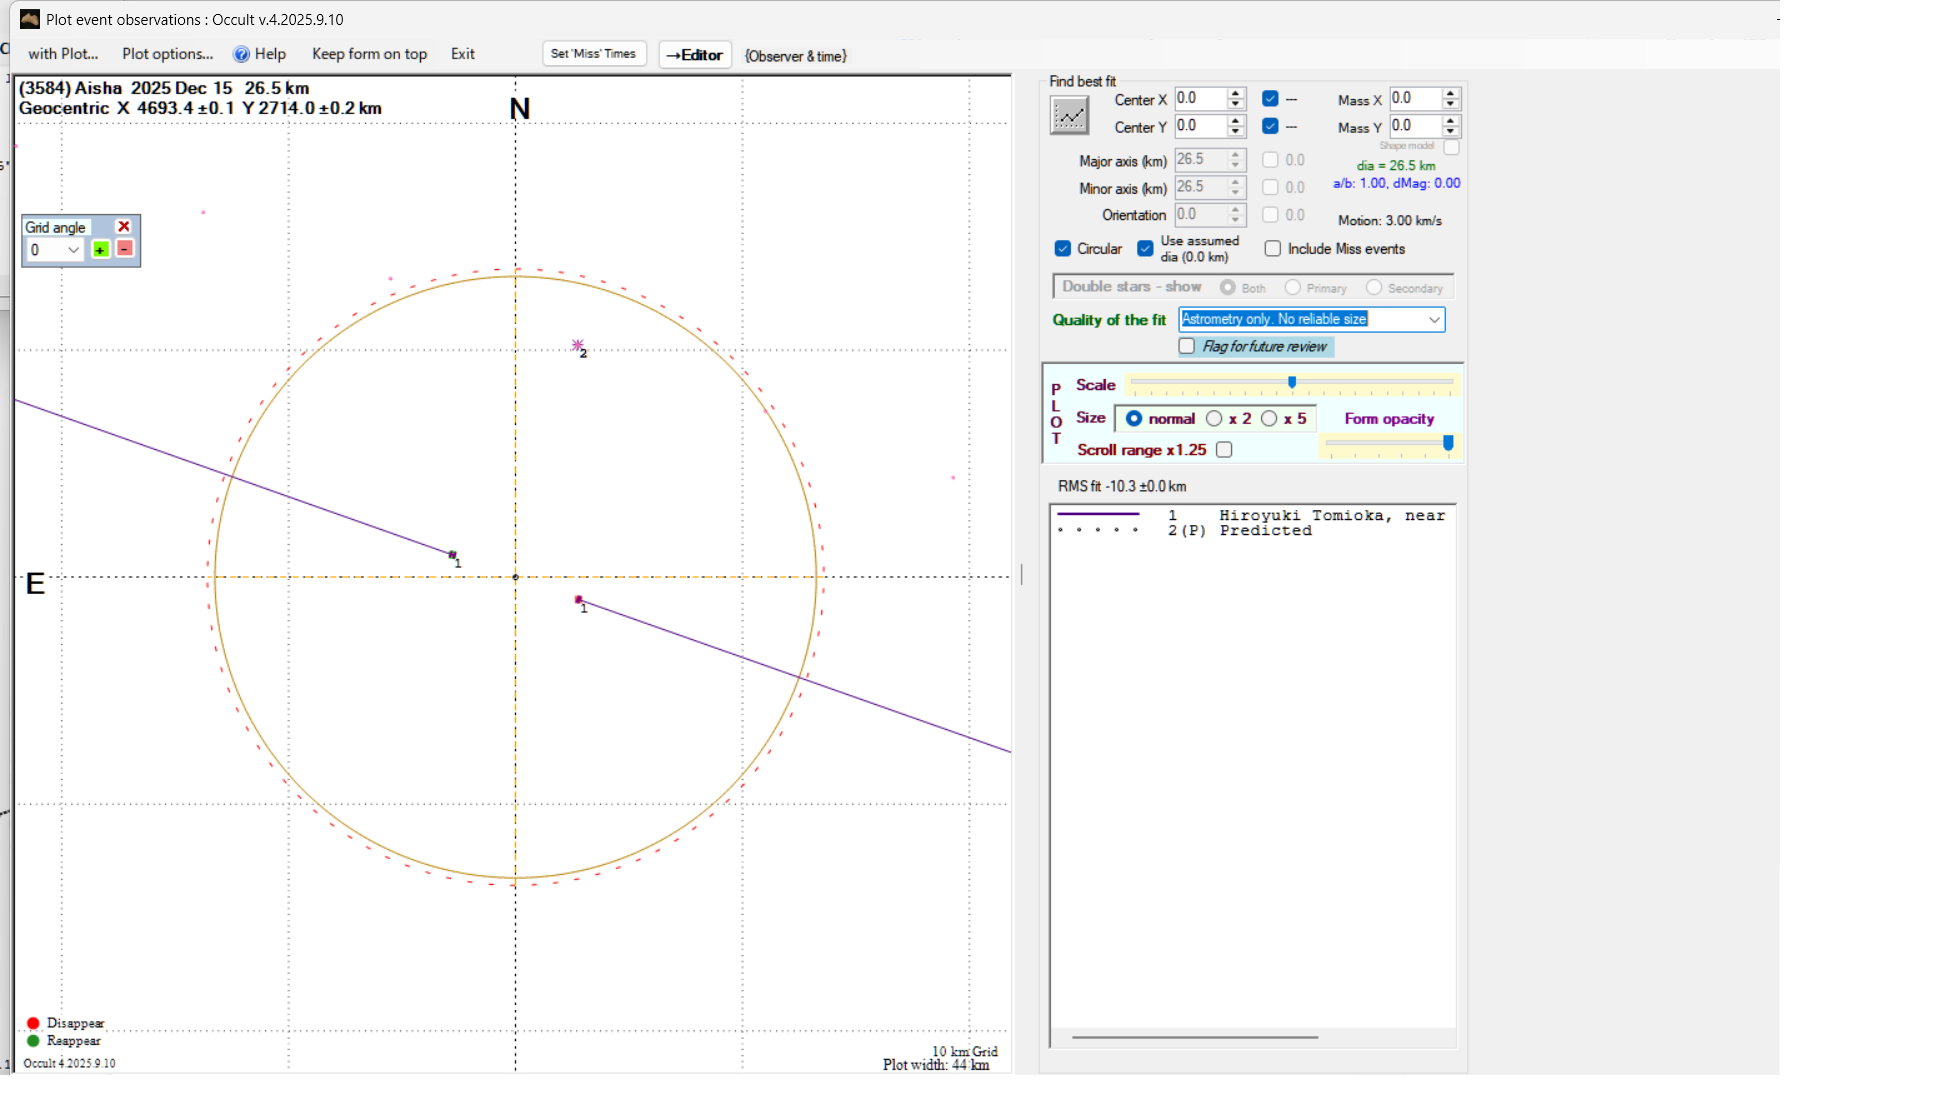Increase Mass X using the up arrow
This screenshot has height=1100, width=1940.
[x=1451, y=94]
